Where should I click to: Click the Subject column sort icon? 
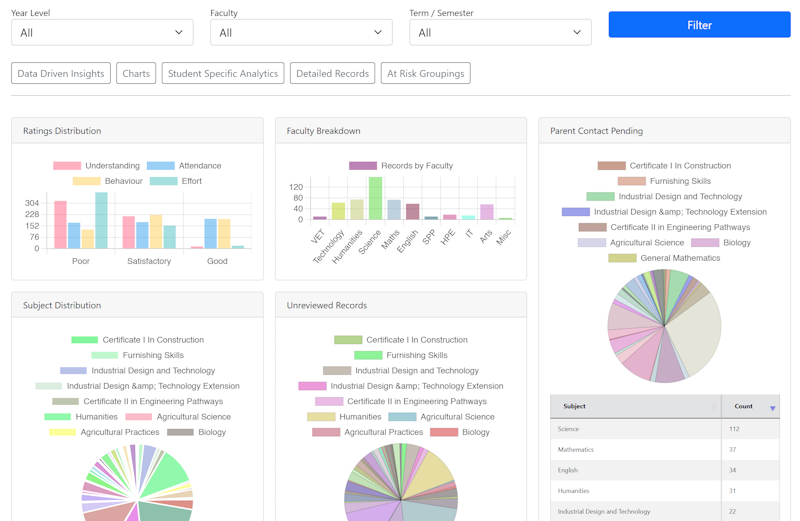714,407
